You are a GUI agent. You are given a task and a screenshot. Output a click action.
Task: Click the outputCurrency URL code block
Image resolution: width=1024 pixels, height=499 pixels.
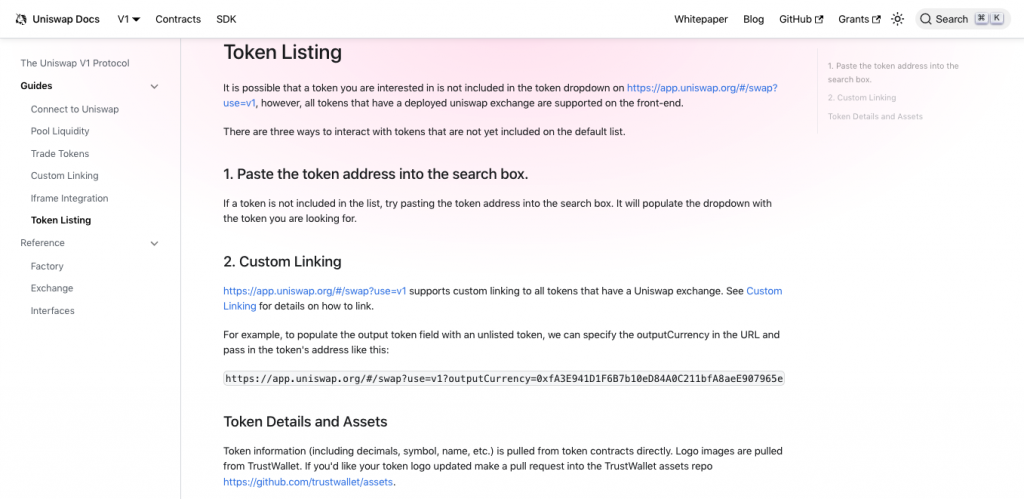(x=504, y=378)
